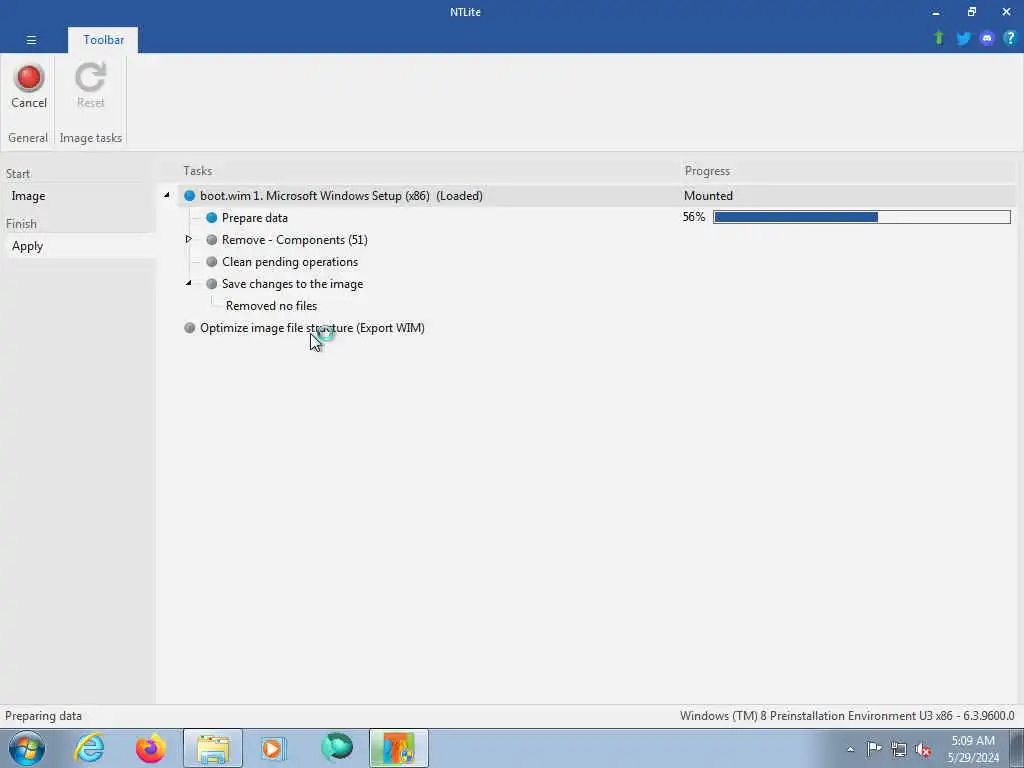1024x768 pixels.
Task: Select Save changes to the image text
Action: (x=293, y=284)
